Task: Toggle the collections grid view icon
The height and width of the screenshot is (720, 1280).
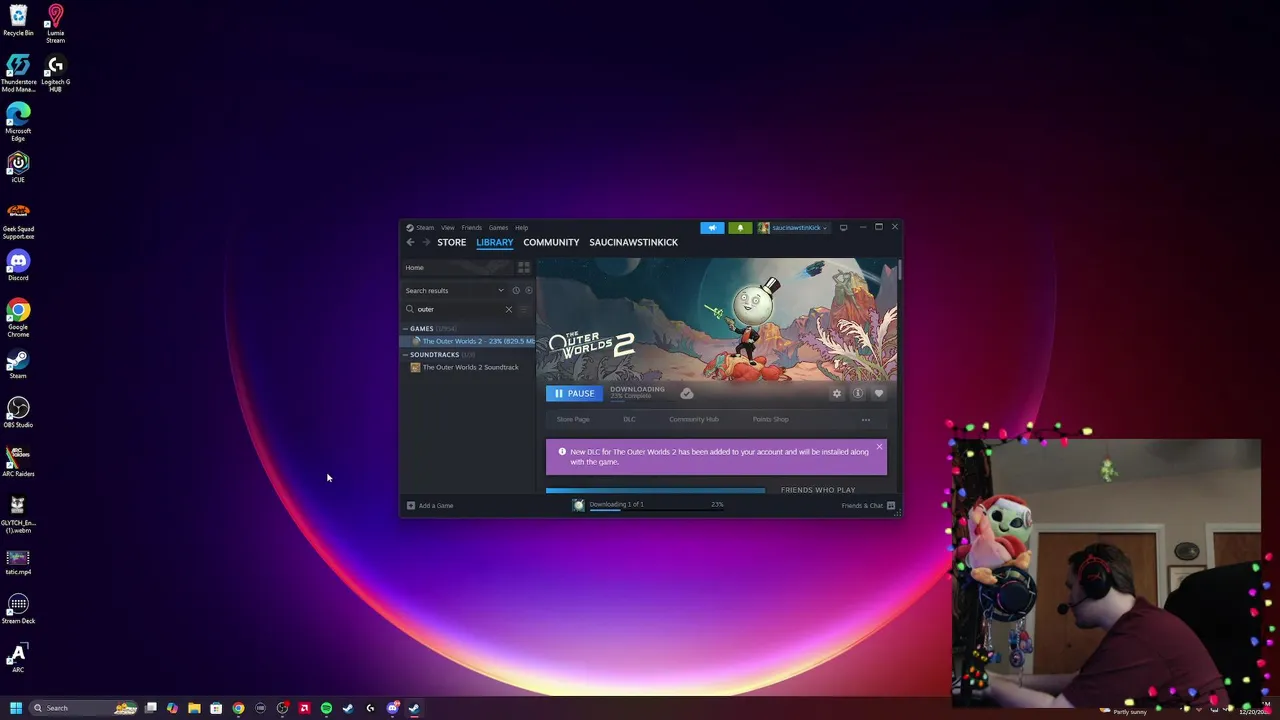Action: coord(523,267)
